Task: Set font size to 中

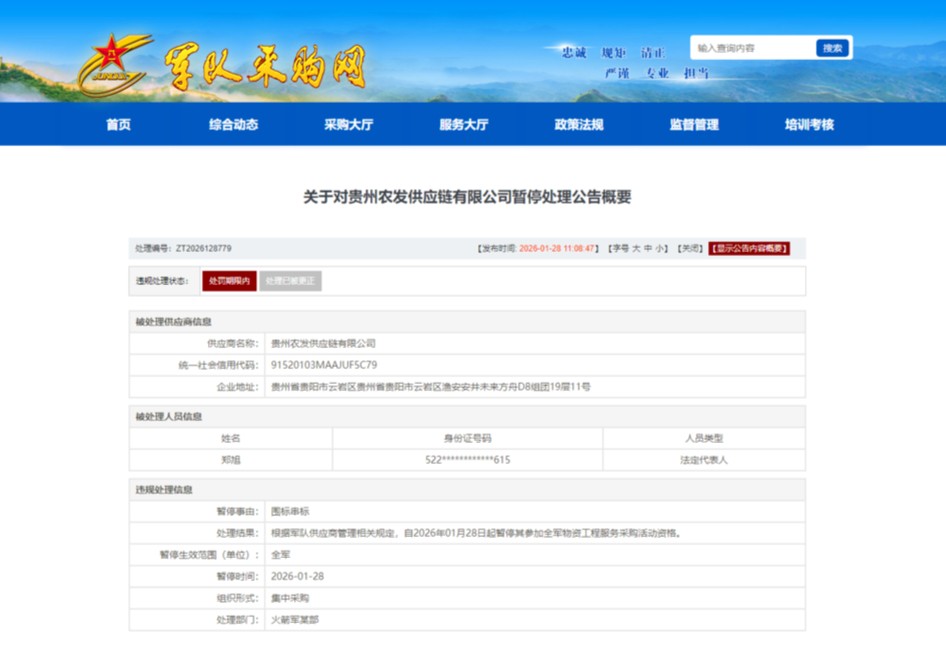Action: click(648, 248)
